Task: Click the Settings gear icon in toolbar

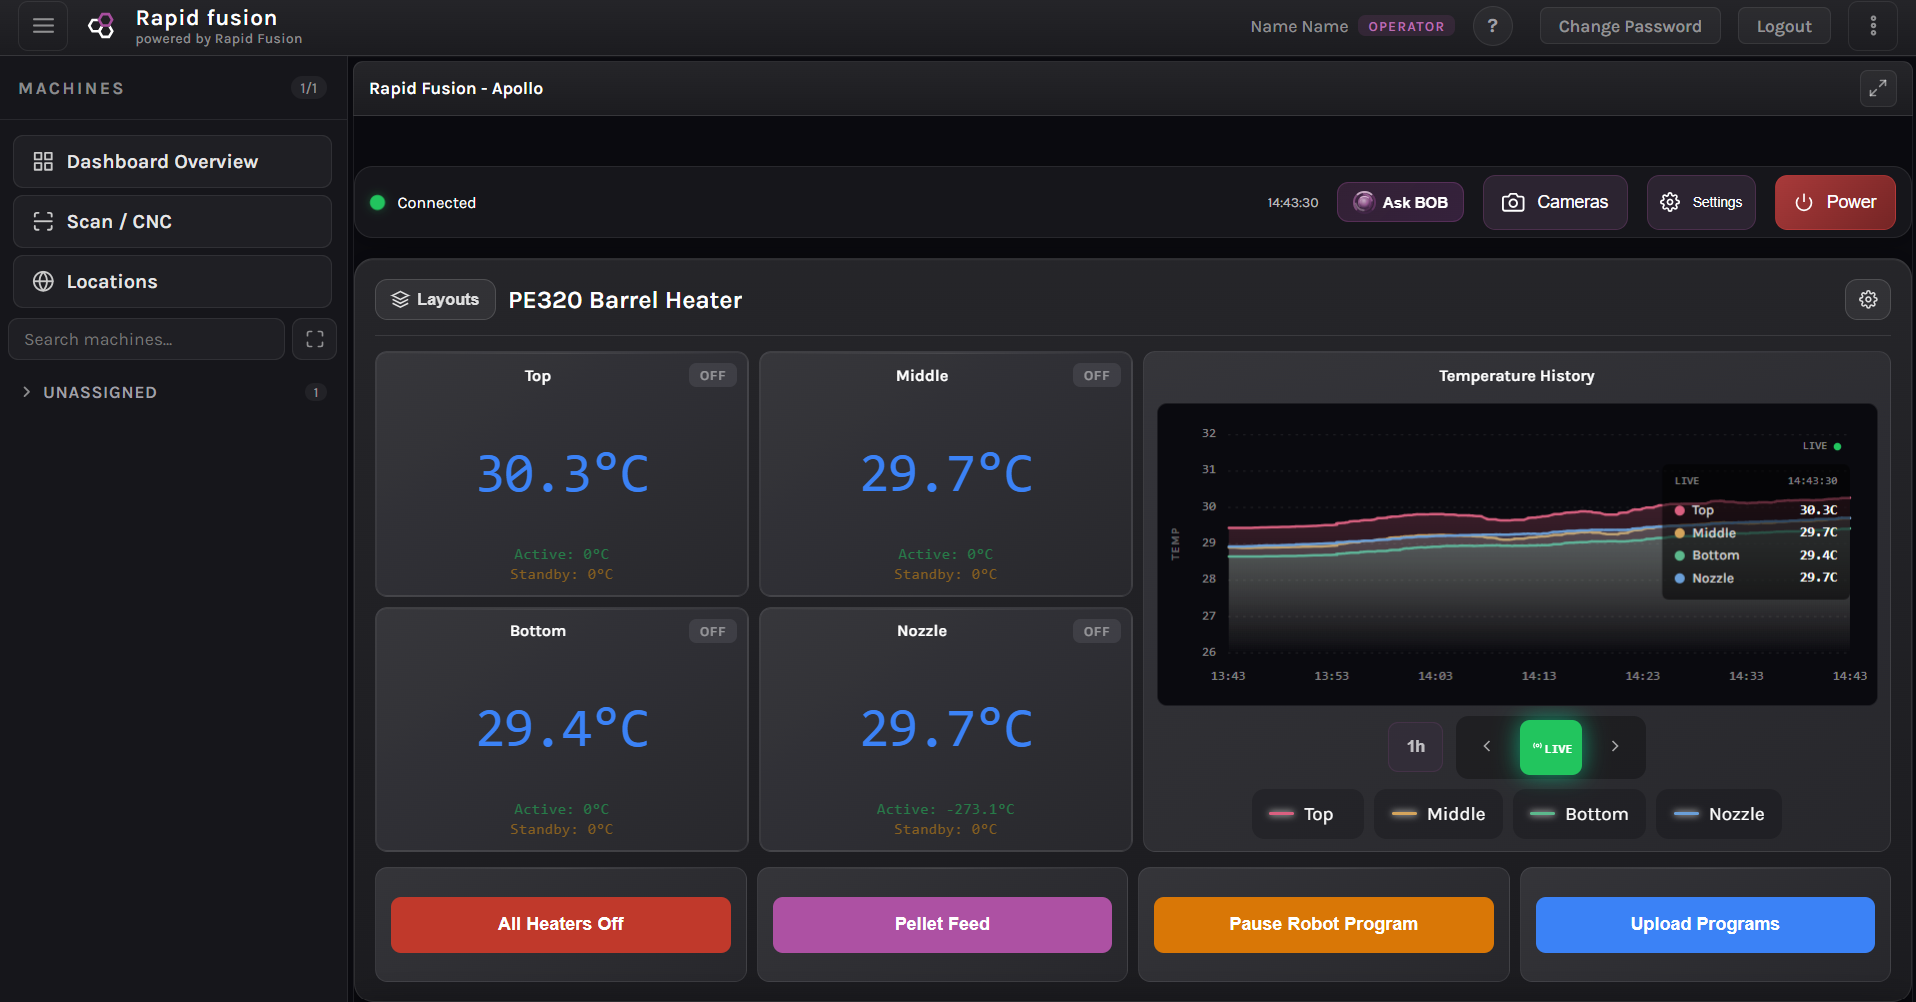Action: click(x=1670, y=202)
